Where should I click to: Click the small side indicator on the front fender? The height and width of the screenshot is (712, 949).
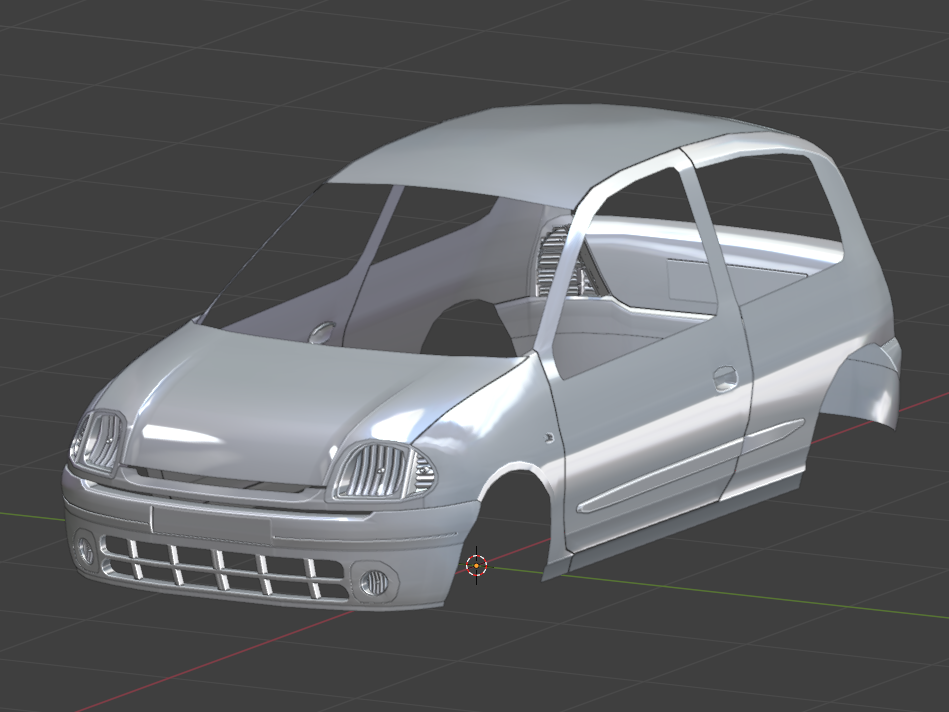[x=549, y=436]
